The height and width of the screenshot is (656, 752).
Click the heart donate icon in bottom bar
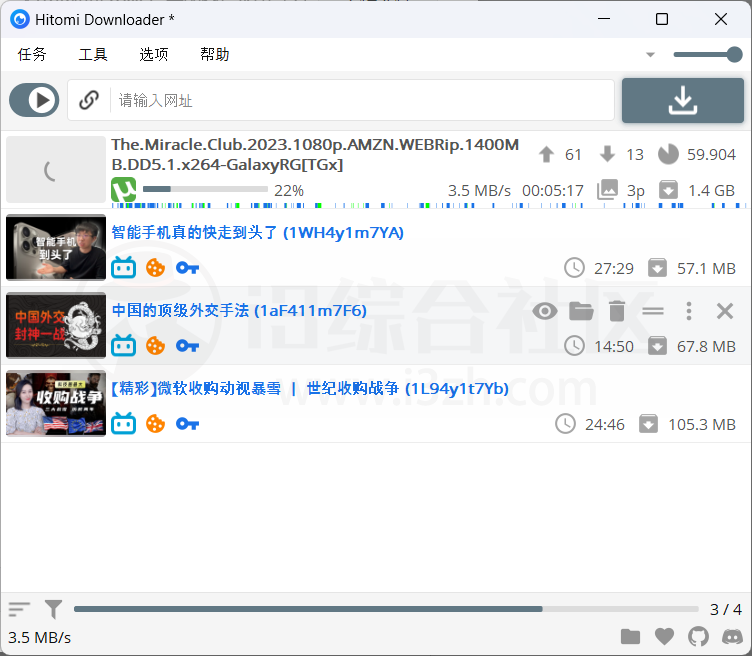(664, 637)
